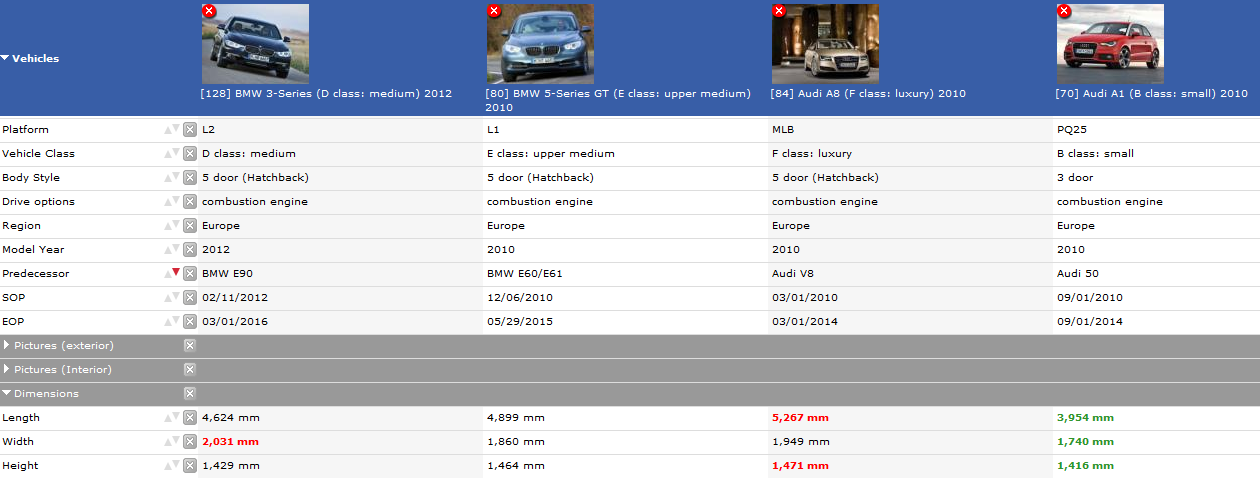This screenshot has height=478, width=1260.
Task: Click the green 1,740 mm width value
Action: (x=1085, y=441)
